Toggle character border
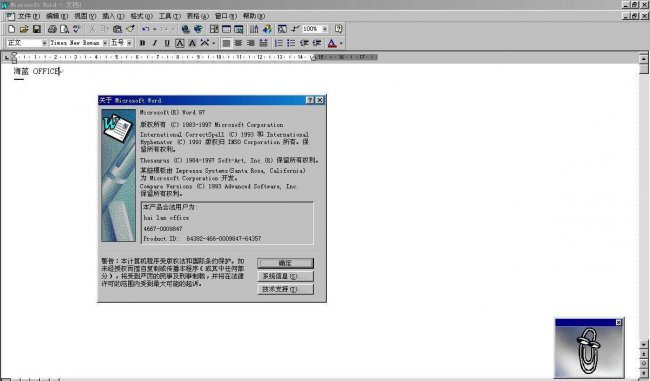Viewport: 650px width, 381px height. (179, 43)
